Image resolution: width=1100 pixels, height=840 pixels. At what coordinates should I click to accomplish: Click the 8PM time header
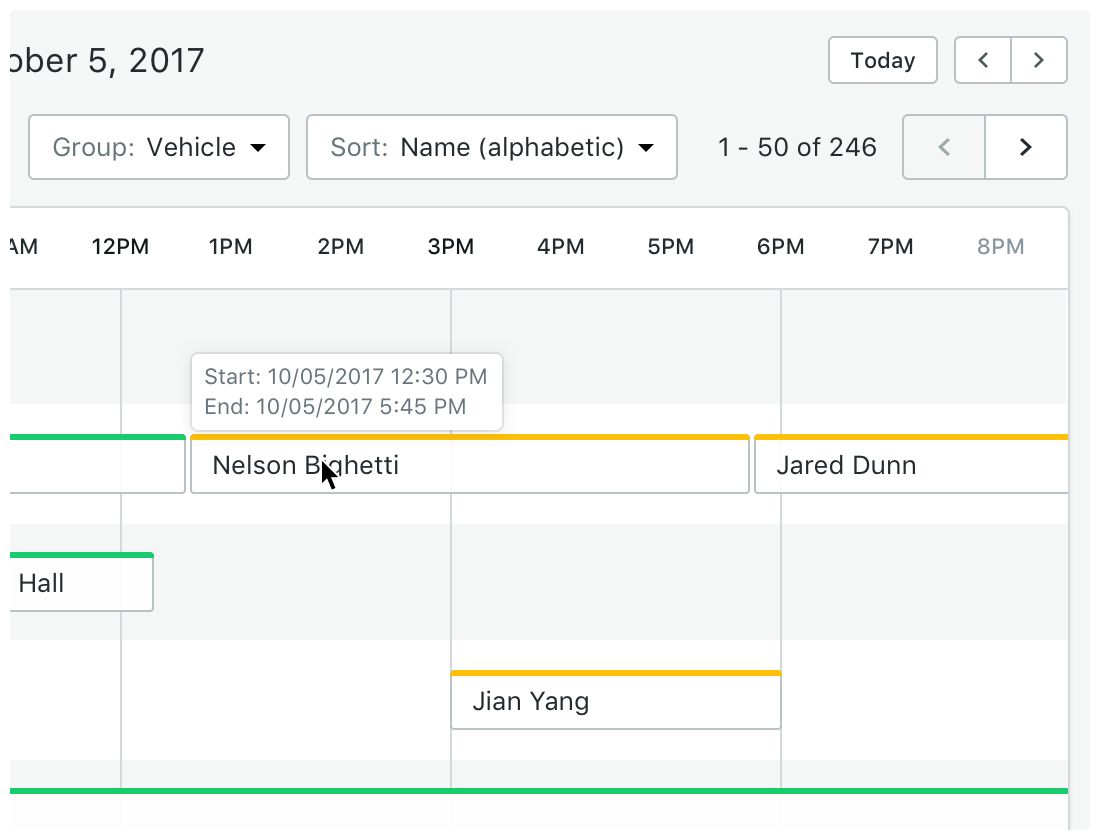(1000, 246)
